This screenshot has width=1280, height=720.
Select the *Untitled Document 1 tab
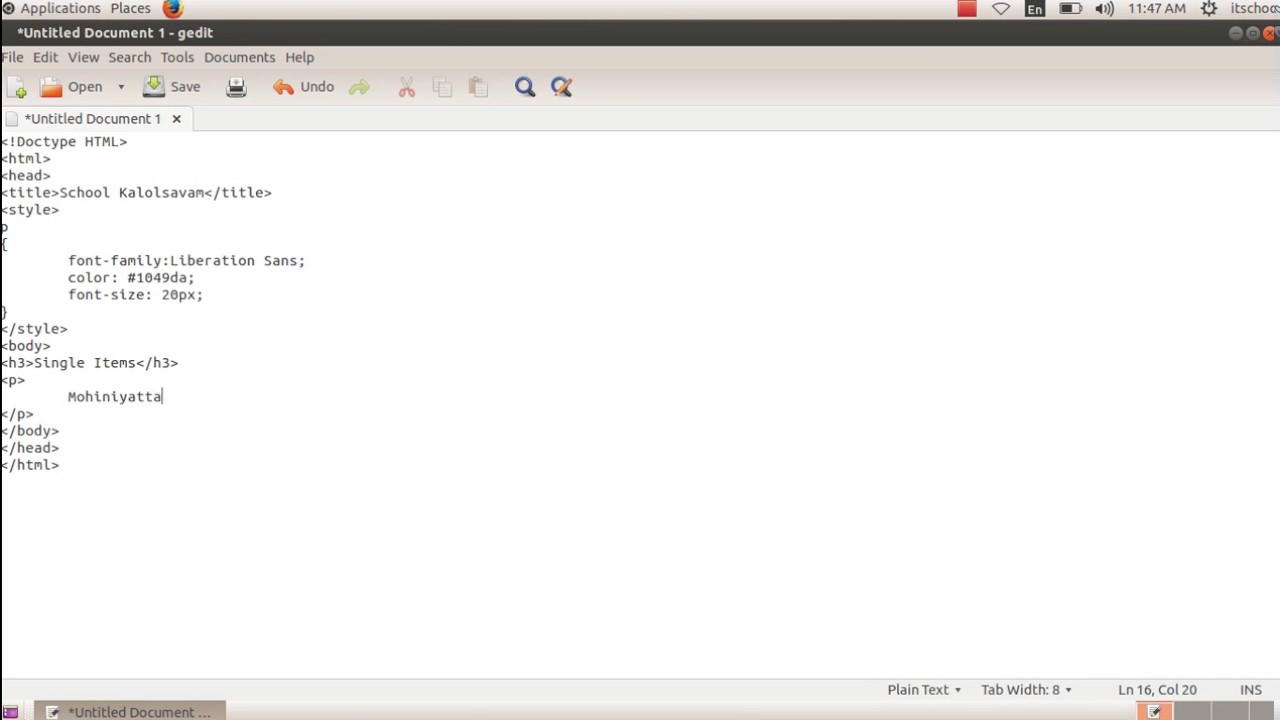(92, 118)
